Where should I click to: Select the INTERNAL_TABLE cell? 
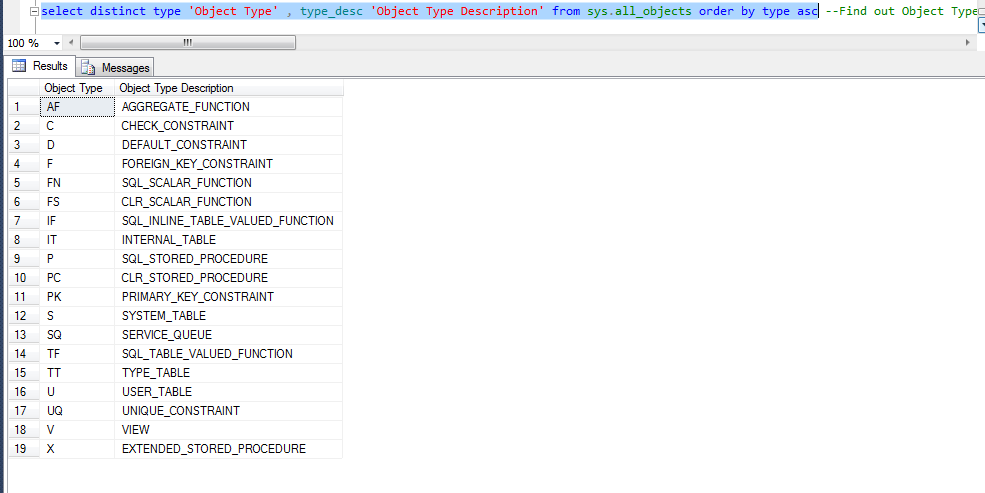click(229, 240)
